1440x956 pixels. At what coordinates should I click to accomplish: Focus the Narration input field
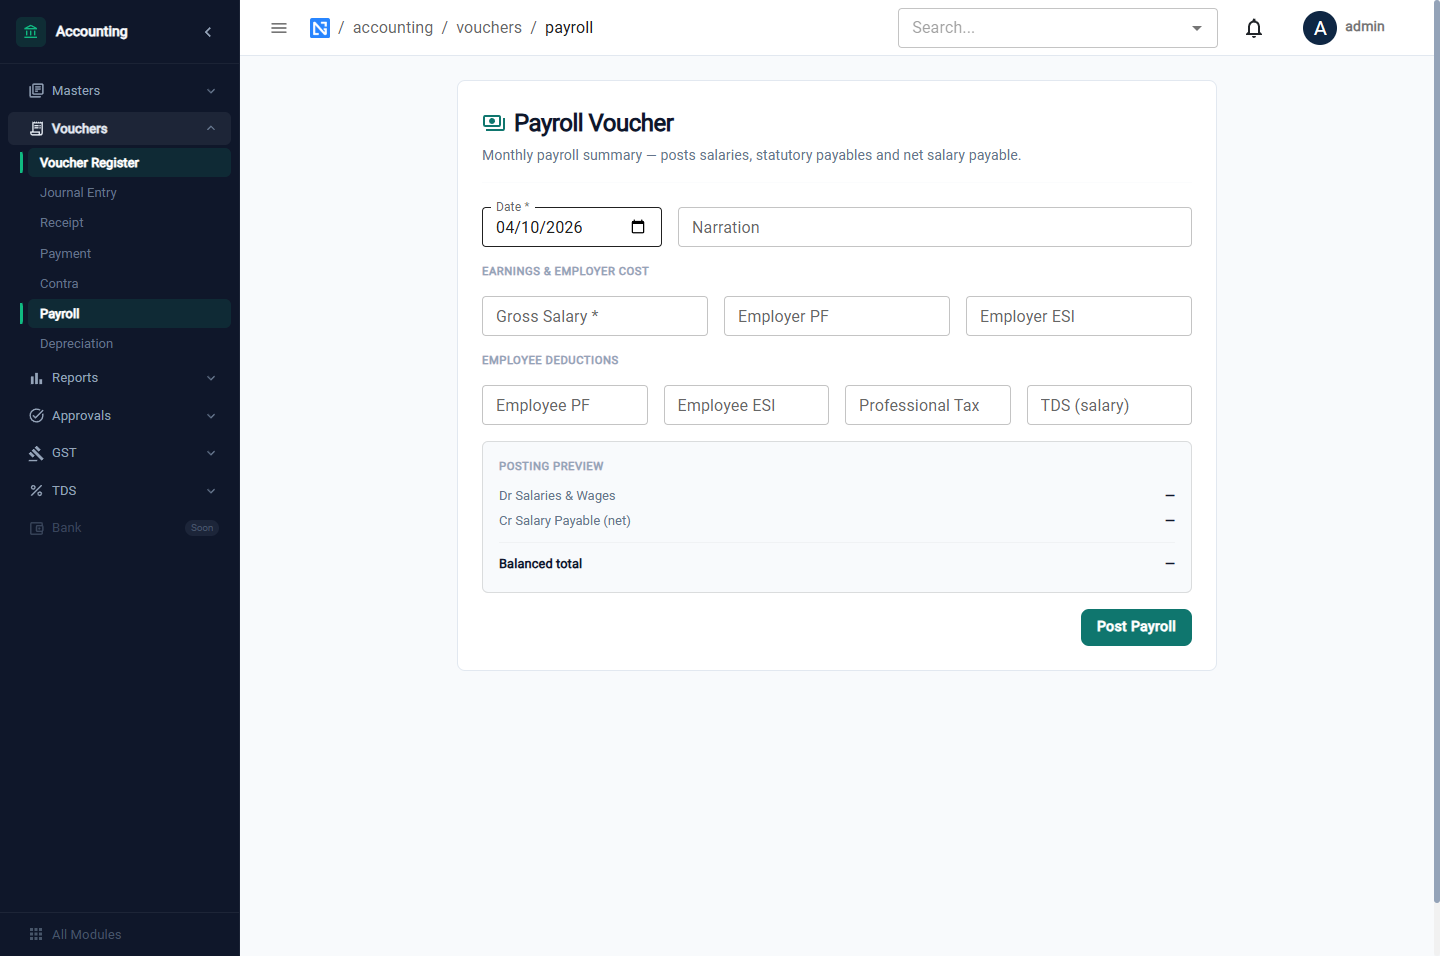click(x=935, y=227)
